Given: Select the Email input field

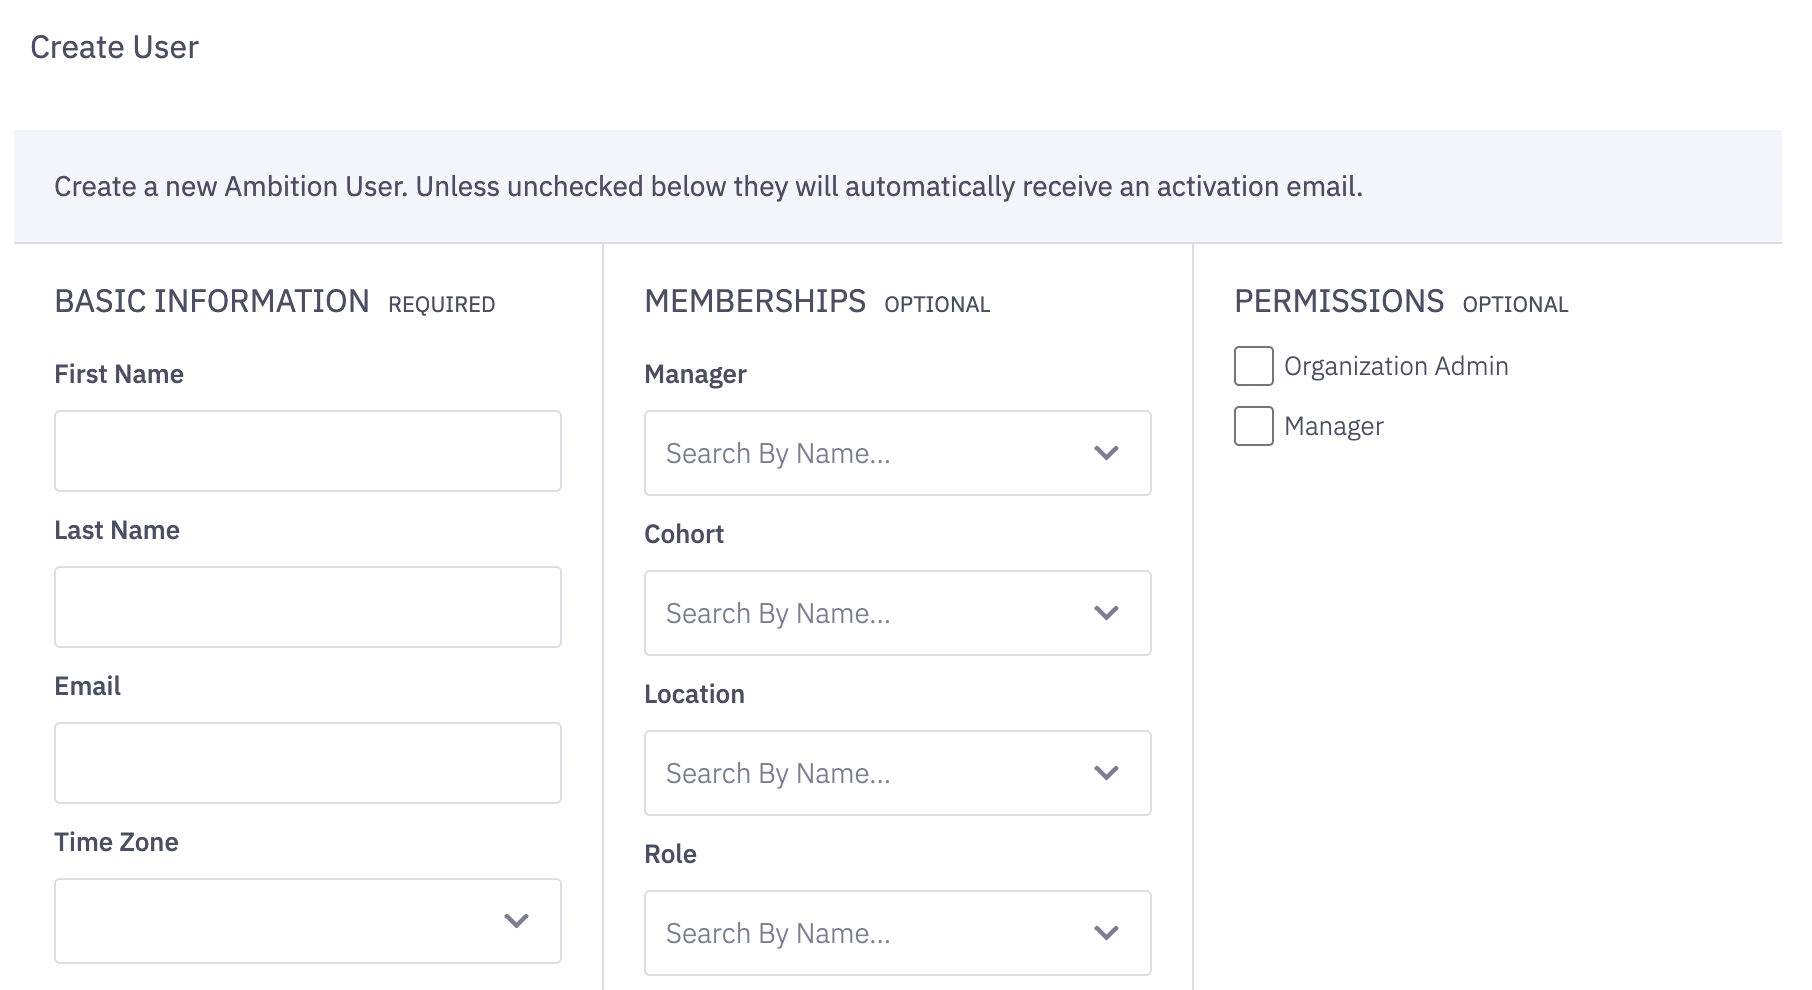Looking at the screenshot, I should 308,763.
